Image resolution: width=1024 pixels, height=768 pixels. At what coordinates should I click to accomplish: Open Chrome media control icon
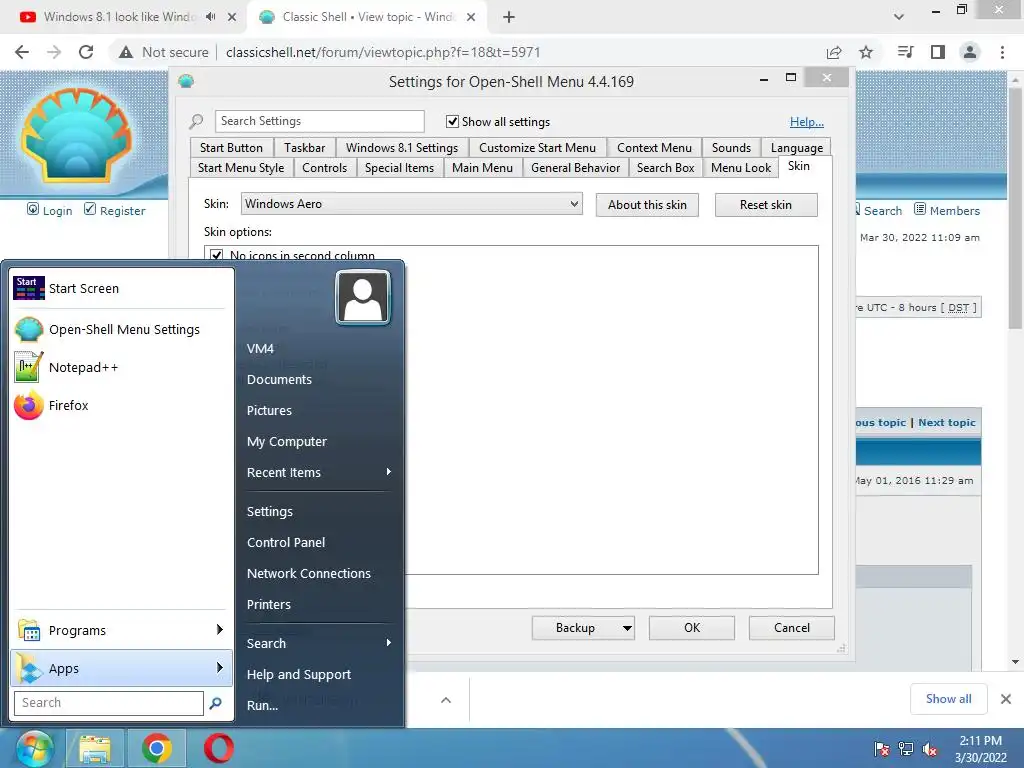point(905,52)
